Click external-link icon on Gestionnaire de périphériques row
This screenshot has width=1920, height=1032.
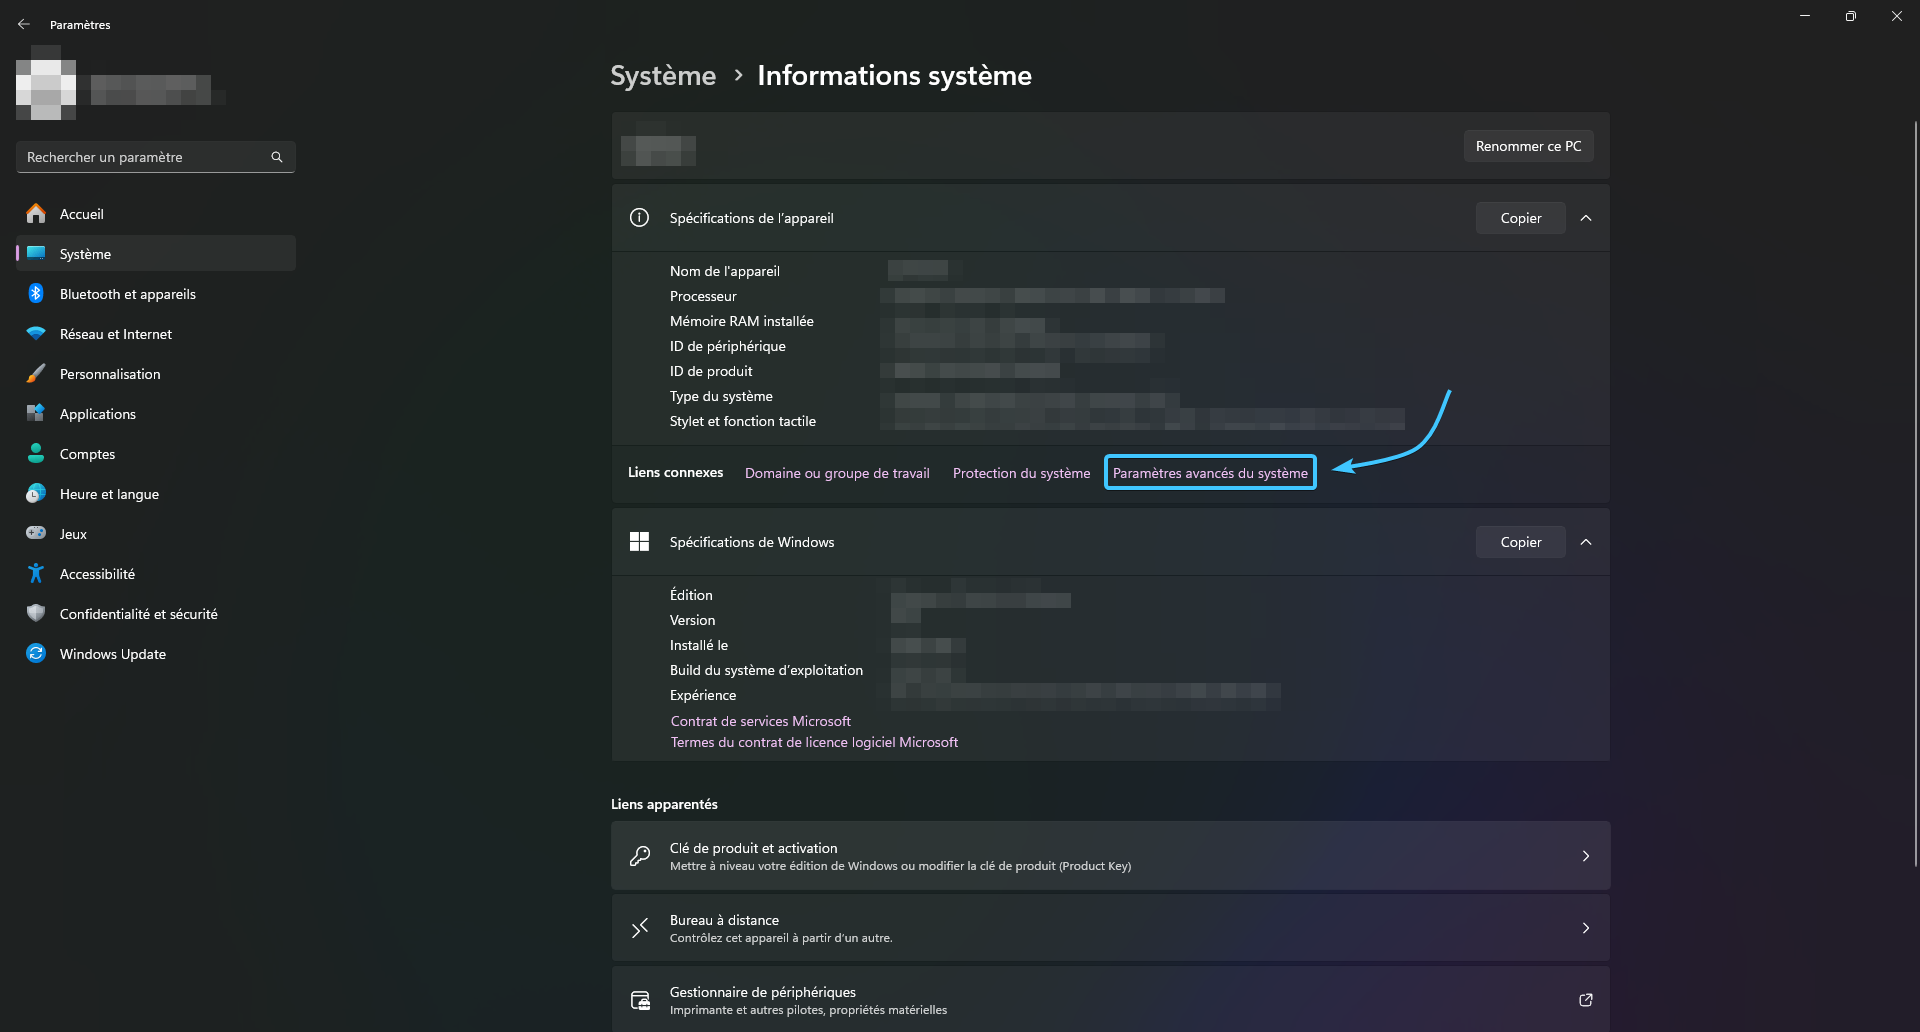pyautogui.click(x=1586, y=1000)
